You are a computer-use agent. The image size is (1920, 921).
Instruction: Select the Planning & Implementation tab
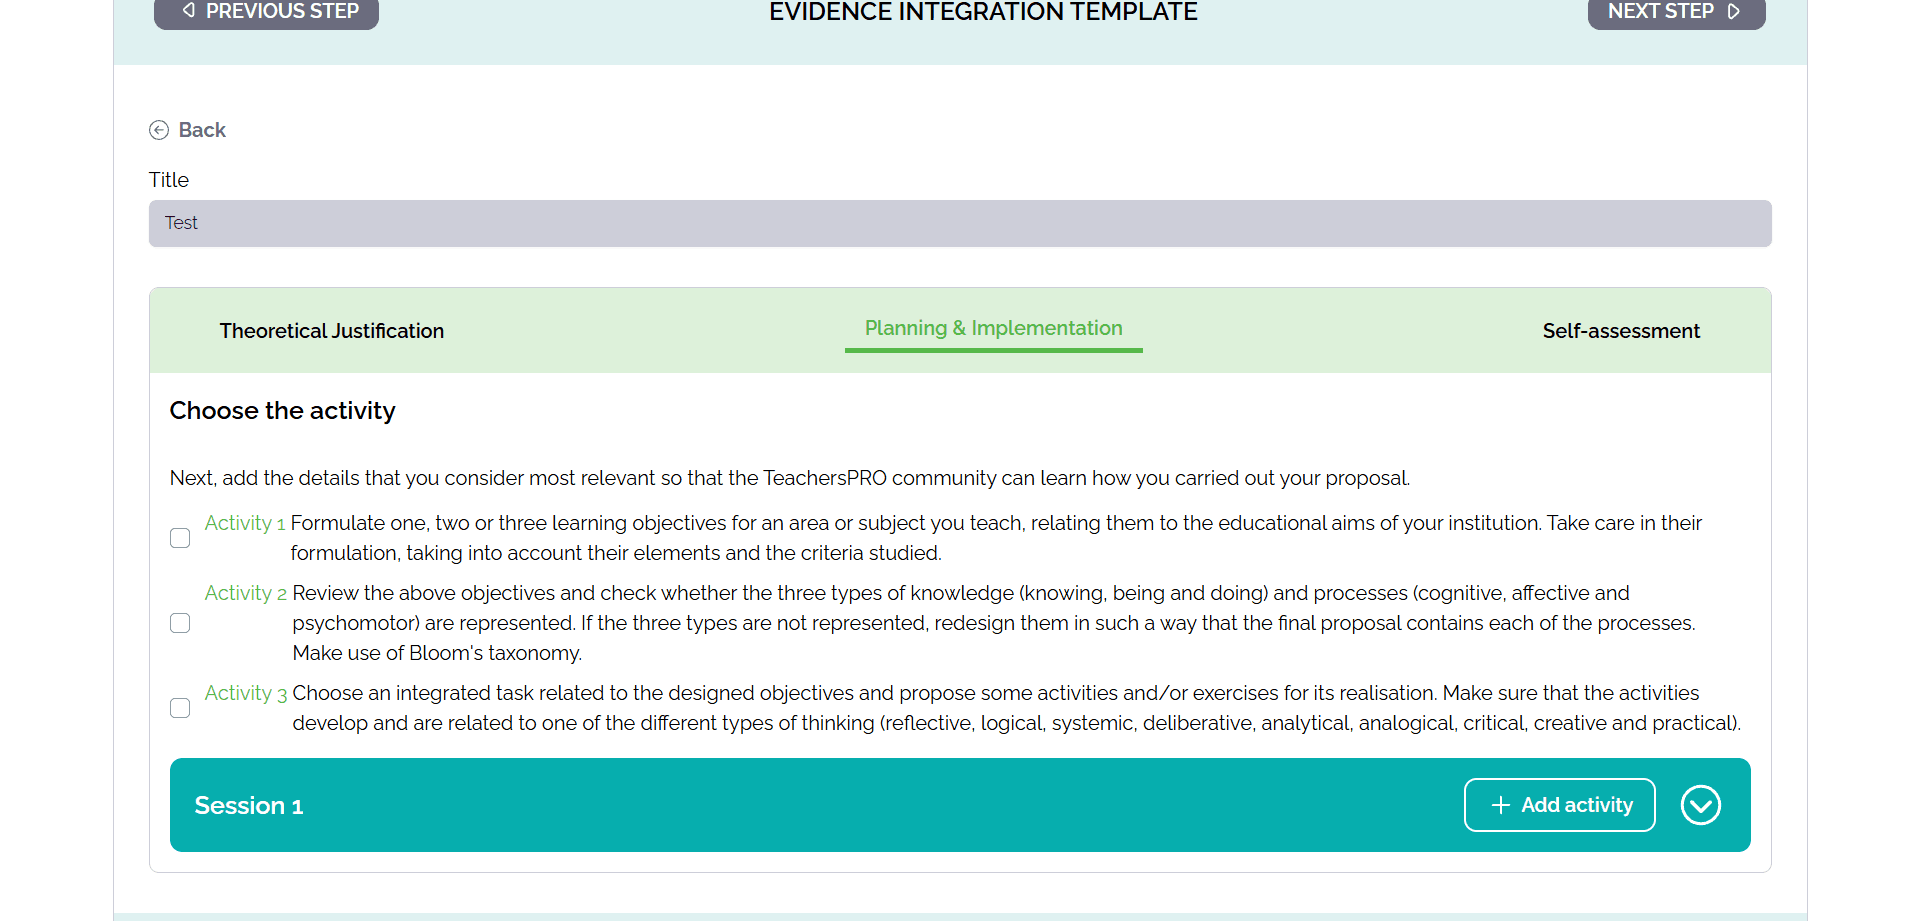[x=993, y=328]
